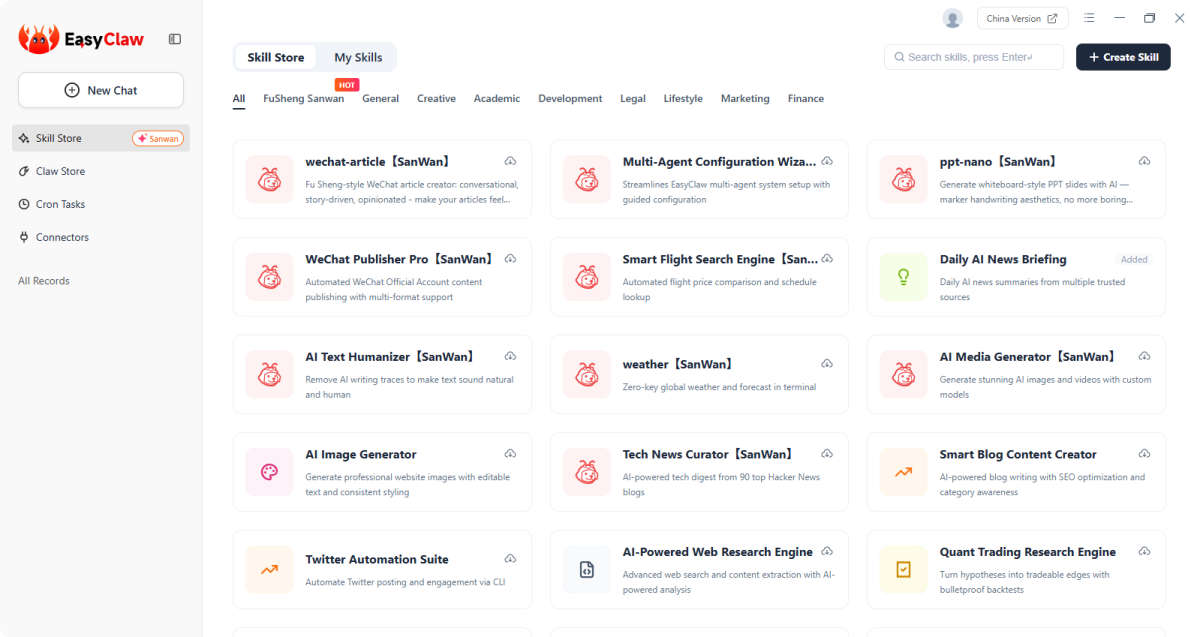The width and height of the screenshot is (1200, 637).
Task: Open China Version external link
Action: 1022,18
